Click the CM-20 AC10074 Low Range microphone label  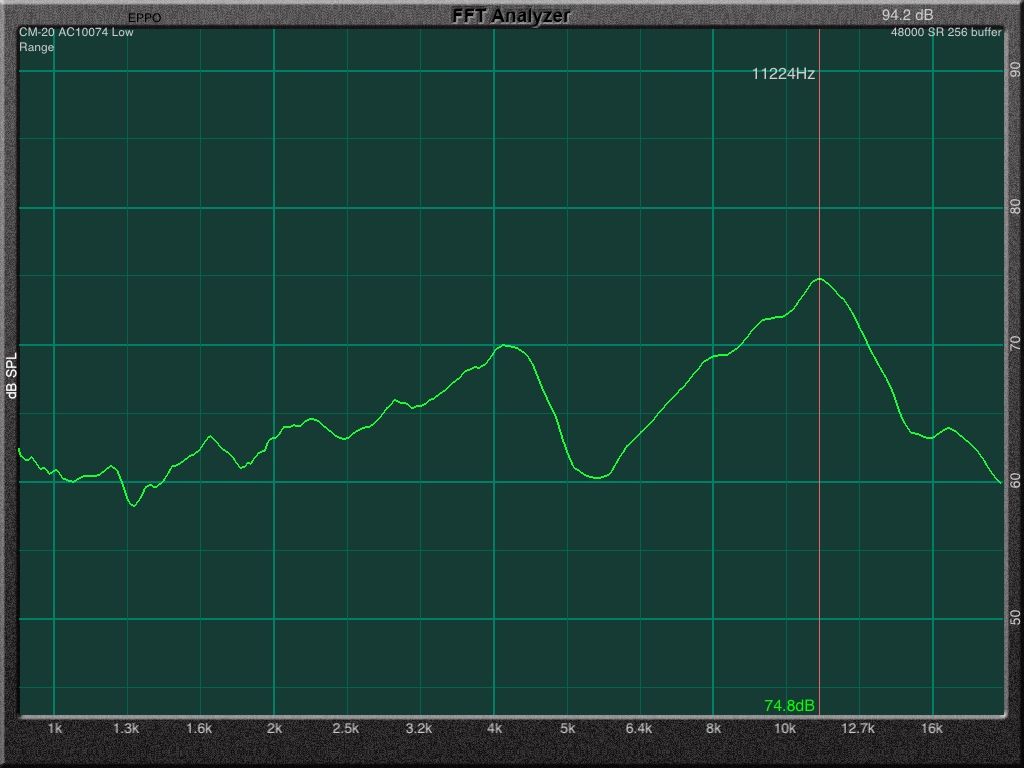(76, 39)
